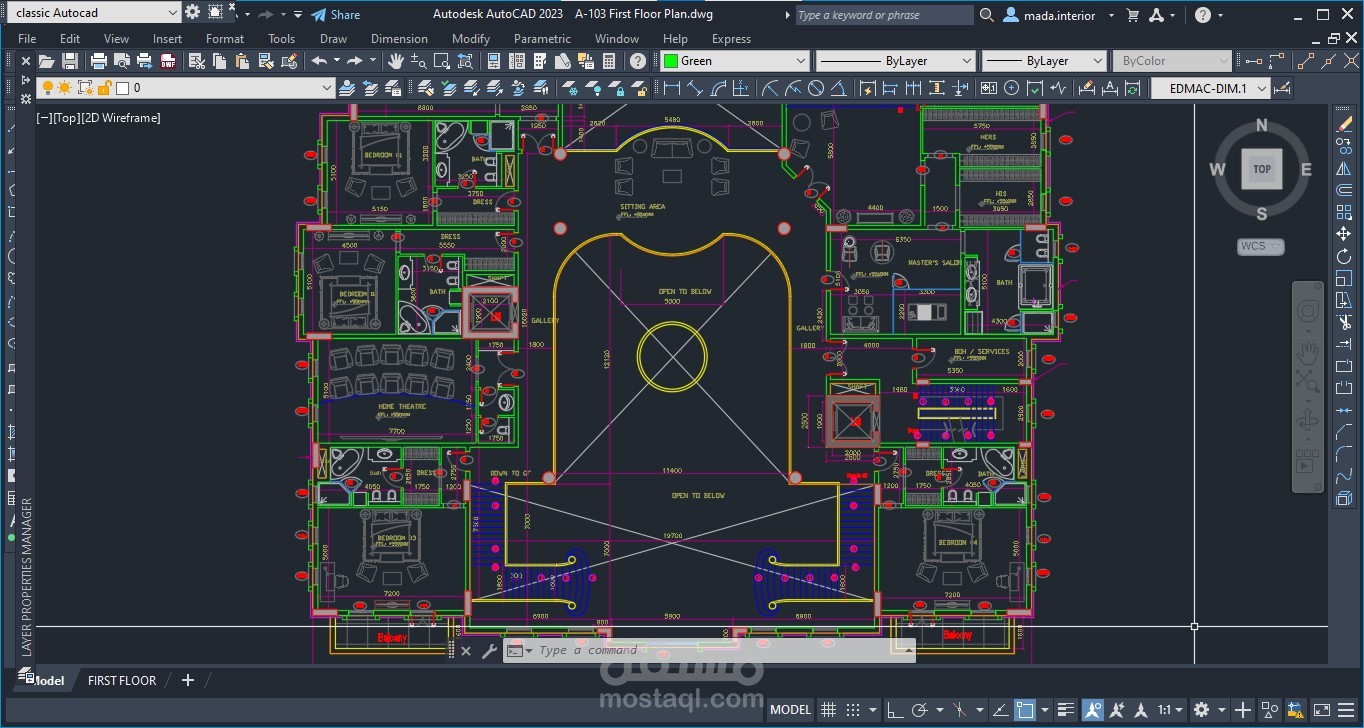Toggle annotation visibility in status bar
This screenshot has height=728, width=1364.
coord(1093,710)
